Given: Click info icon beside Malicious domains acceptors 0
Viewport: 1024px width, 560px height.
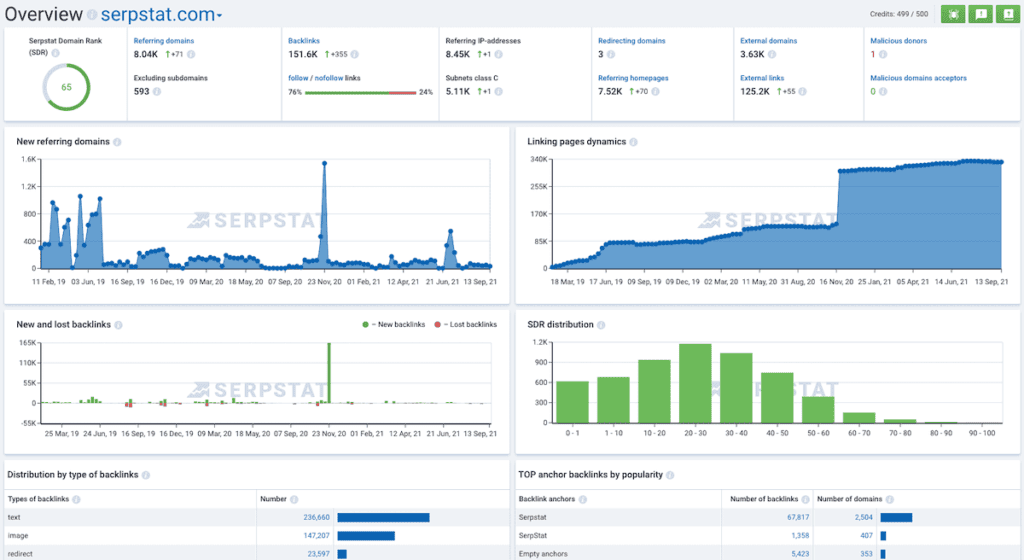Looking at the screenshot, I should pyautogui.click(x=883, y=91).
